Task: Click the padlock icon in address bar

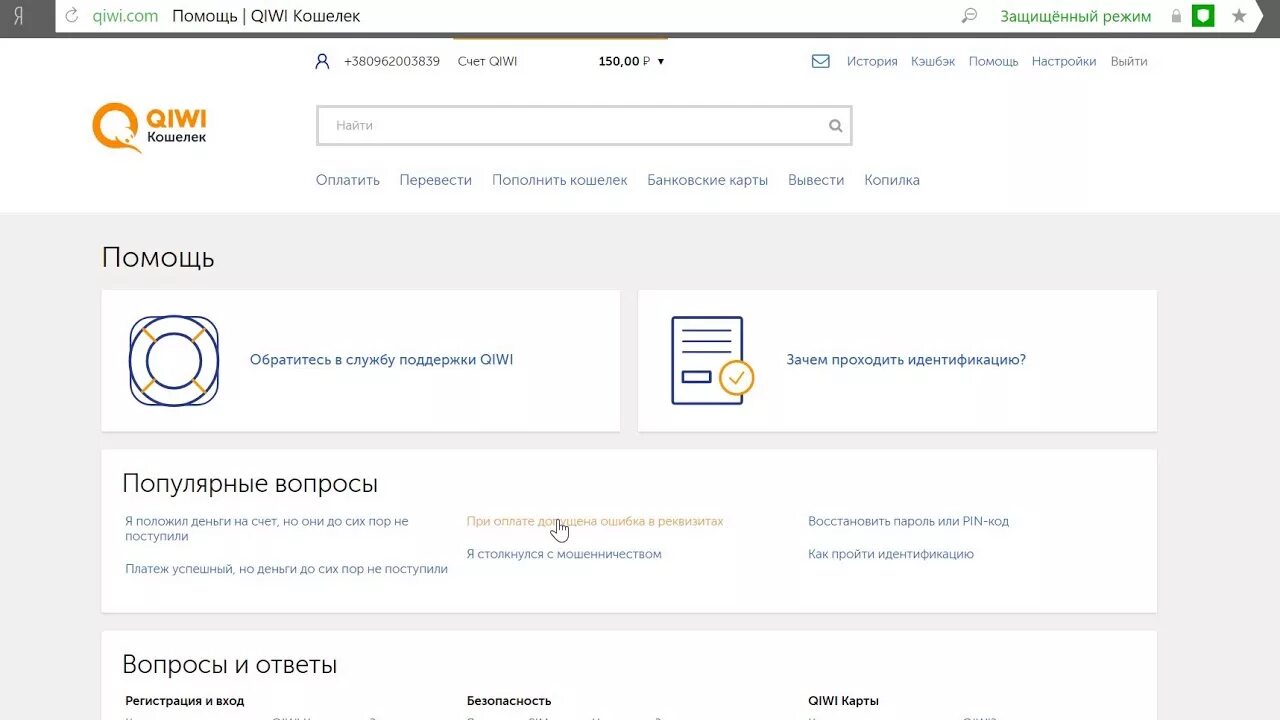Action: pos(1176,16)
